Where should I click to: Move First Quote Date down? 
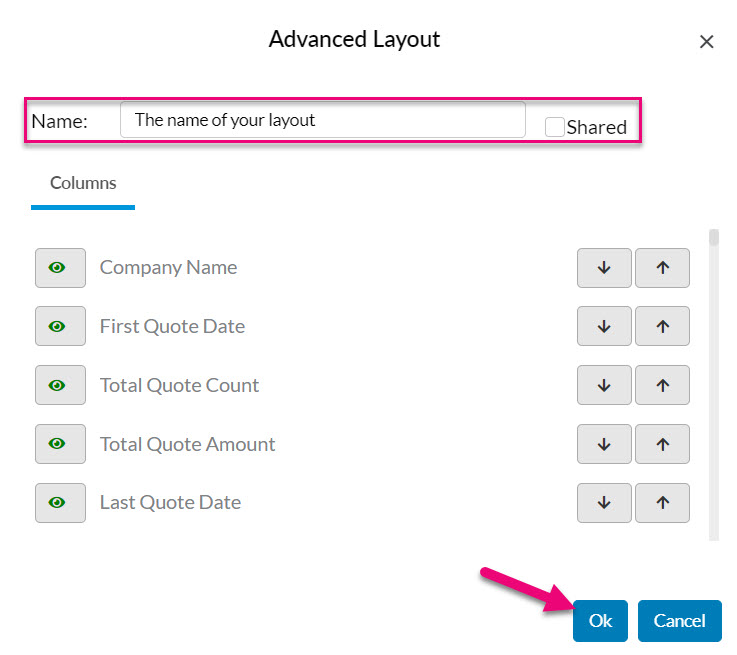point(604,326)
